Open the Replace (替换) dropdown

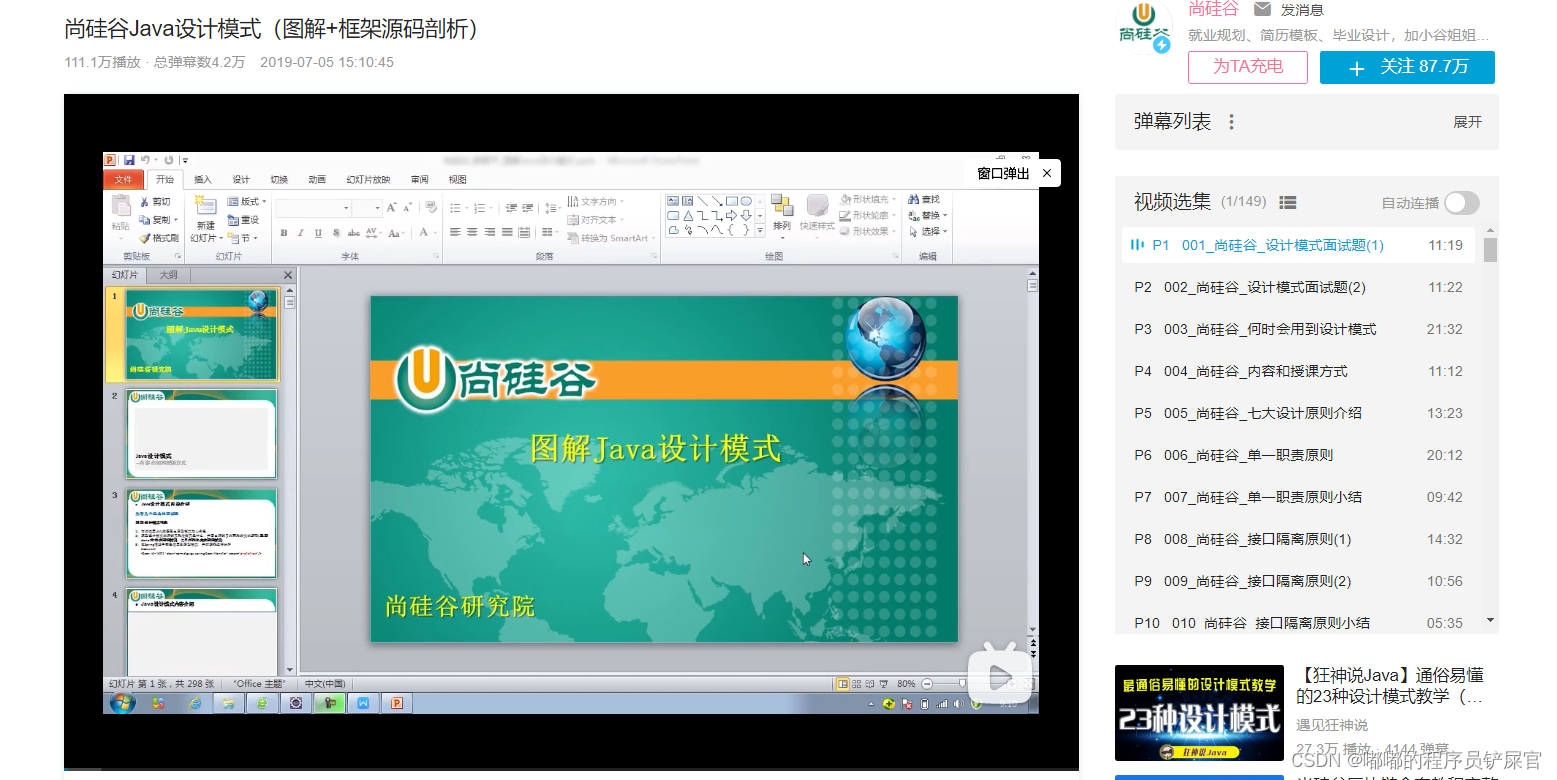click(927, 215)
